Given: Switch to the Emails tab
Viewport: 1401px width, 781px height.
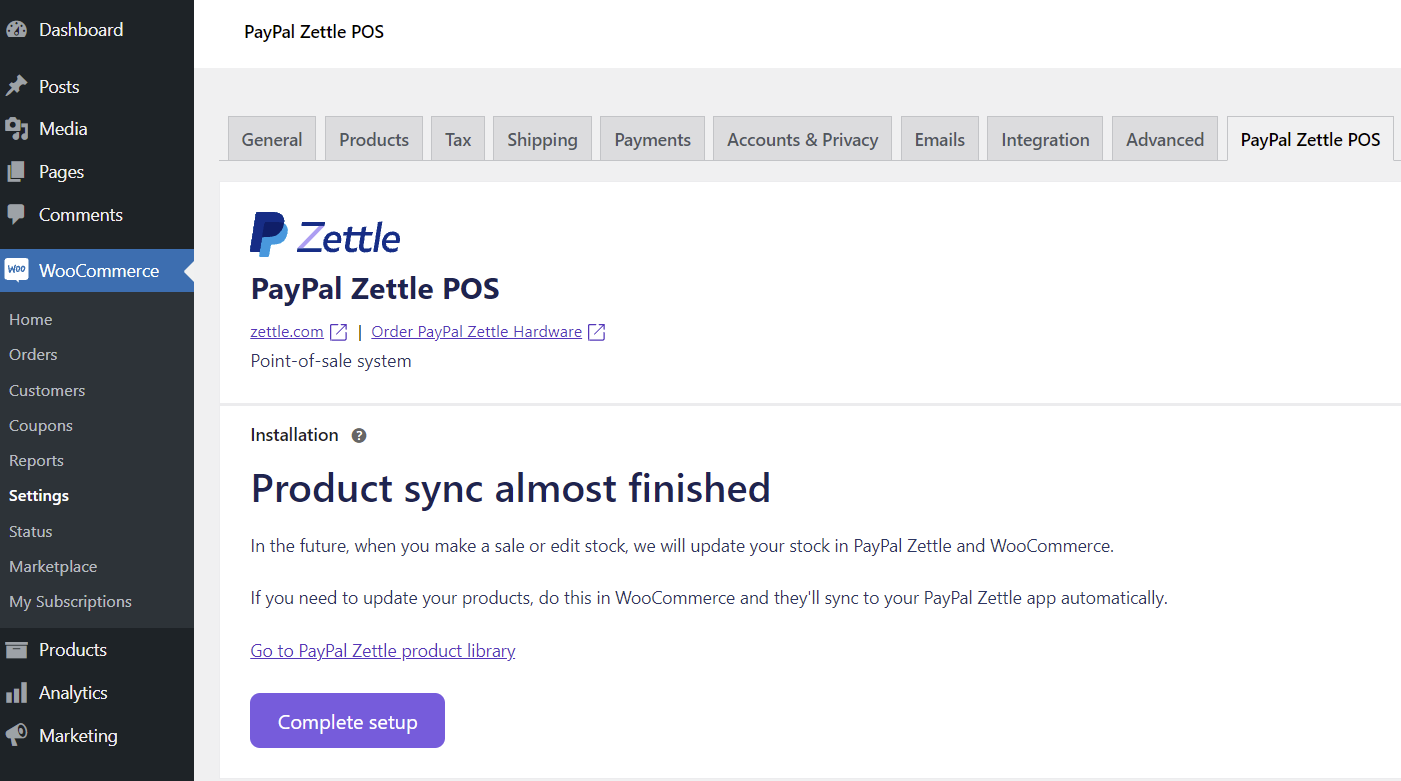Looking at the screenshot, I should (x=940, y=139).
